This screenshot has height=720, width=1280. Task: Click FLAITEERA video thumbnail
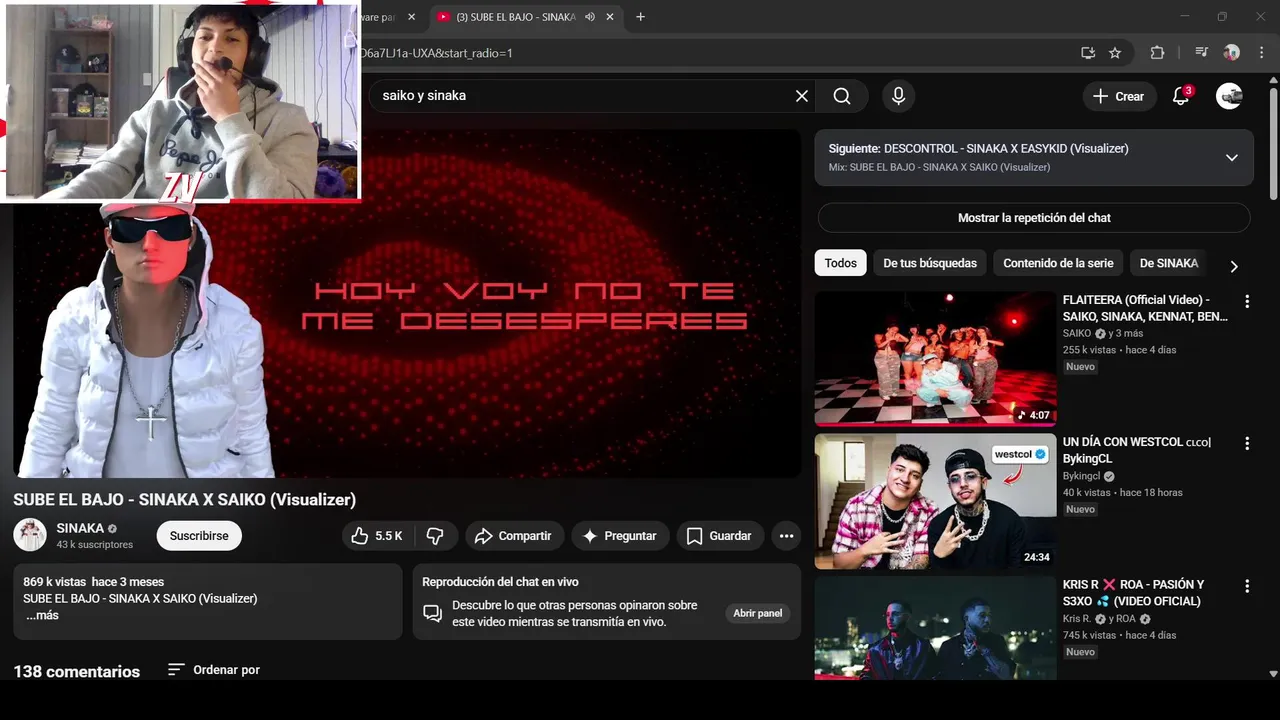tap(935, 358)
